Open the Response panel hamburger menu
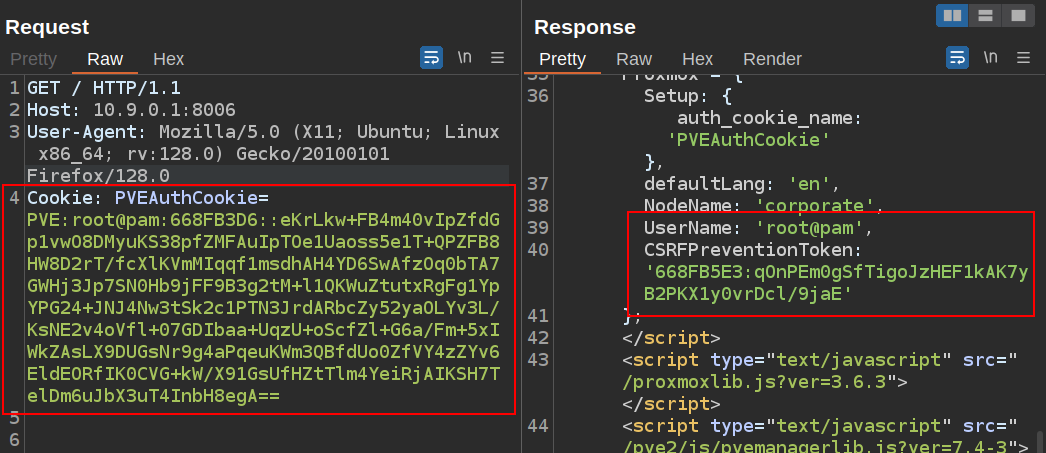 [x=1023, y=58]
